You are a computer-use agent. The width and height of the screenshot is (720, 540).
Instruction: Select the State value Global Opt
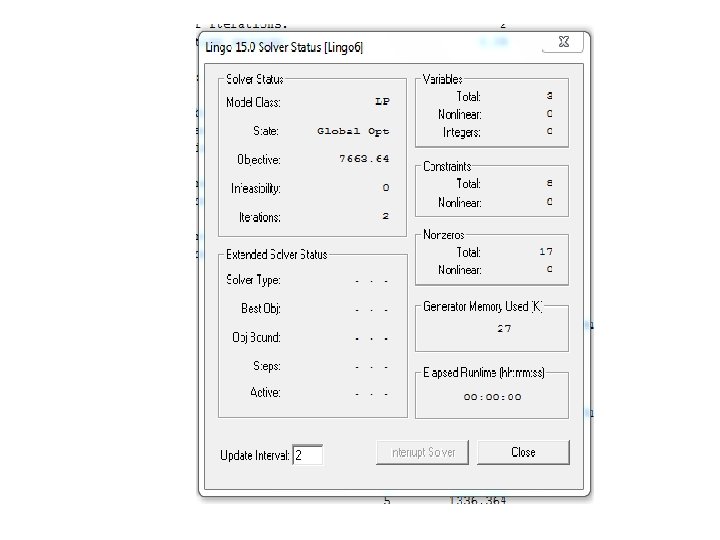353,131
